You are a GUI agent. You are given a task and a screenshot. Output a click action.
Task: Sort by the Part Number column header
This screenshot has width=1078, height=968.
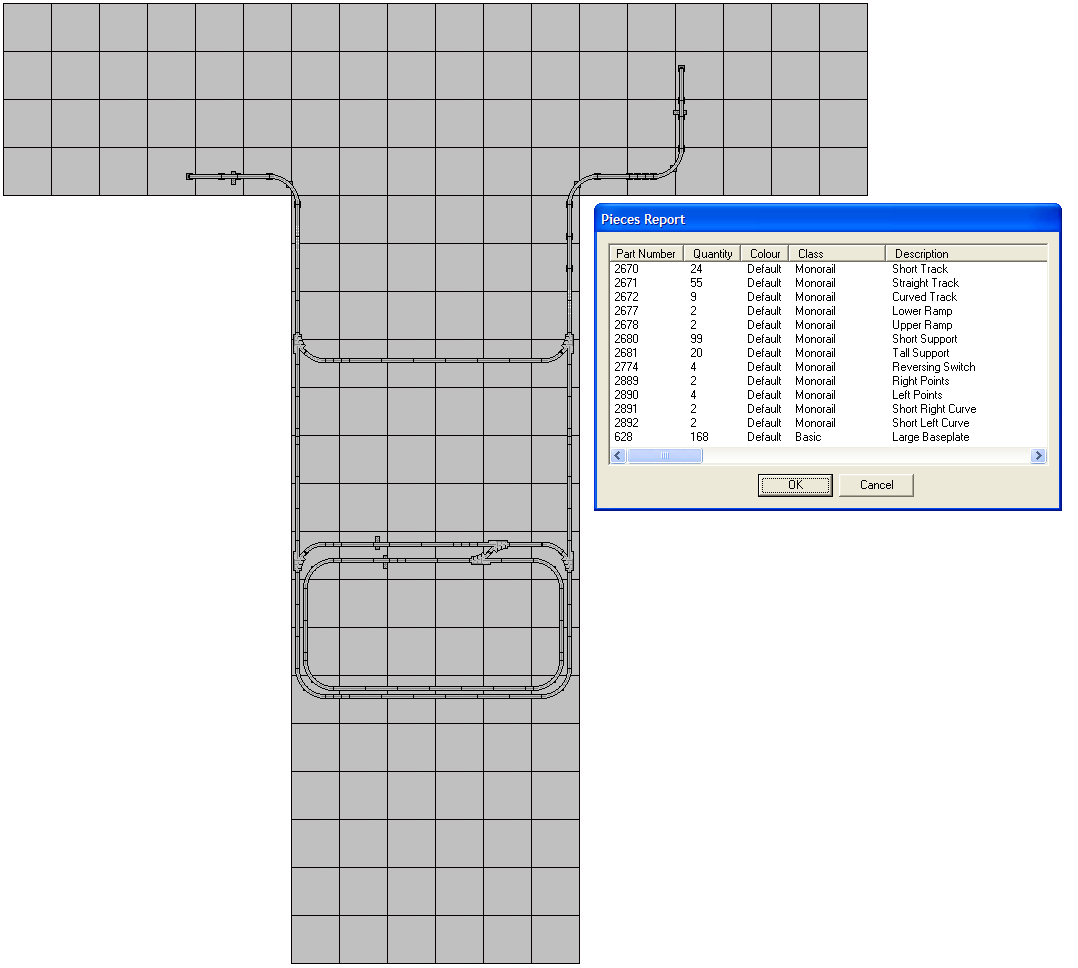(646, 254)
